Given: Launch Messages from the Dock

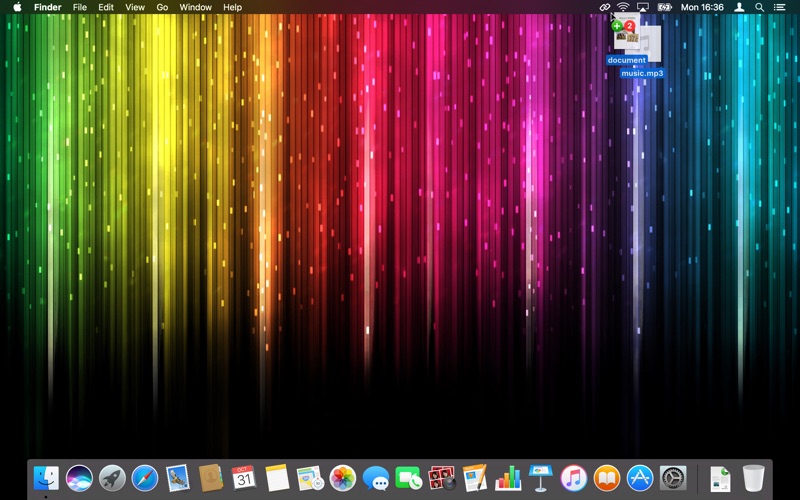Looking at the screenshot, I should (x=376, y=479).
